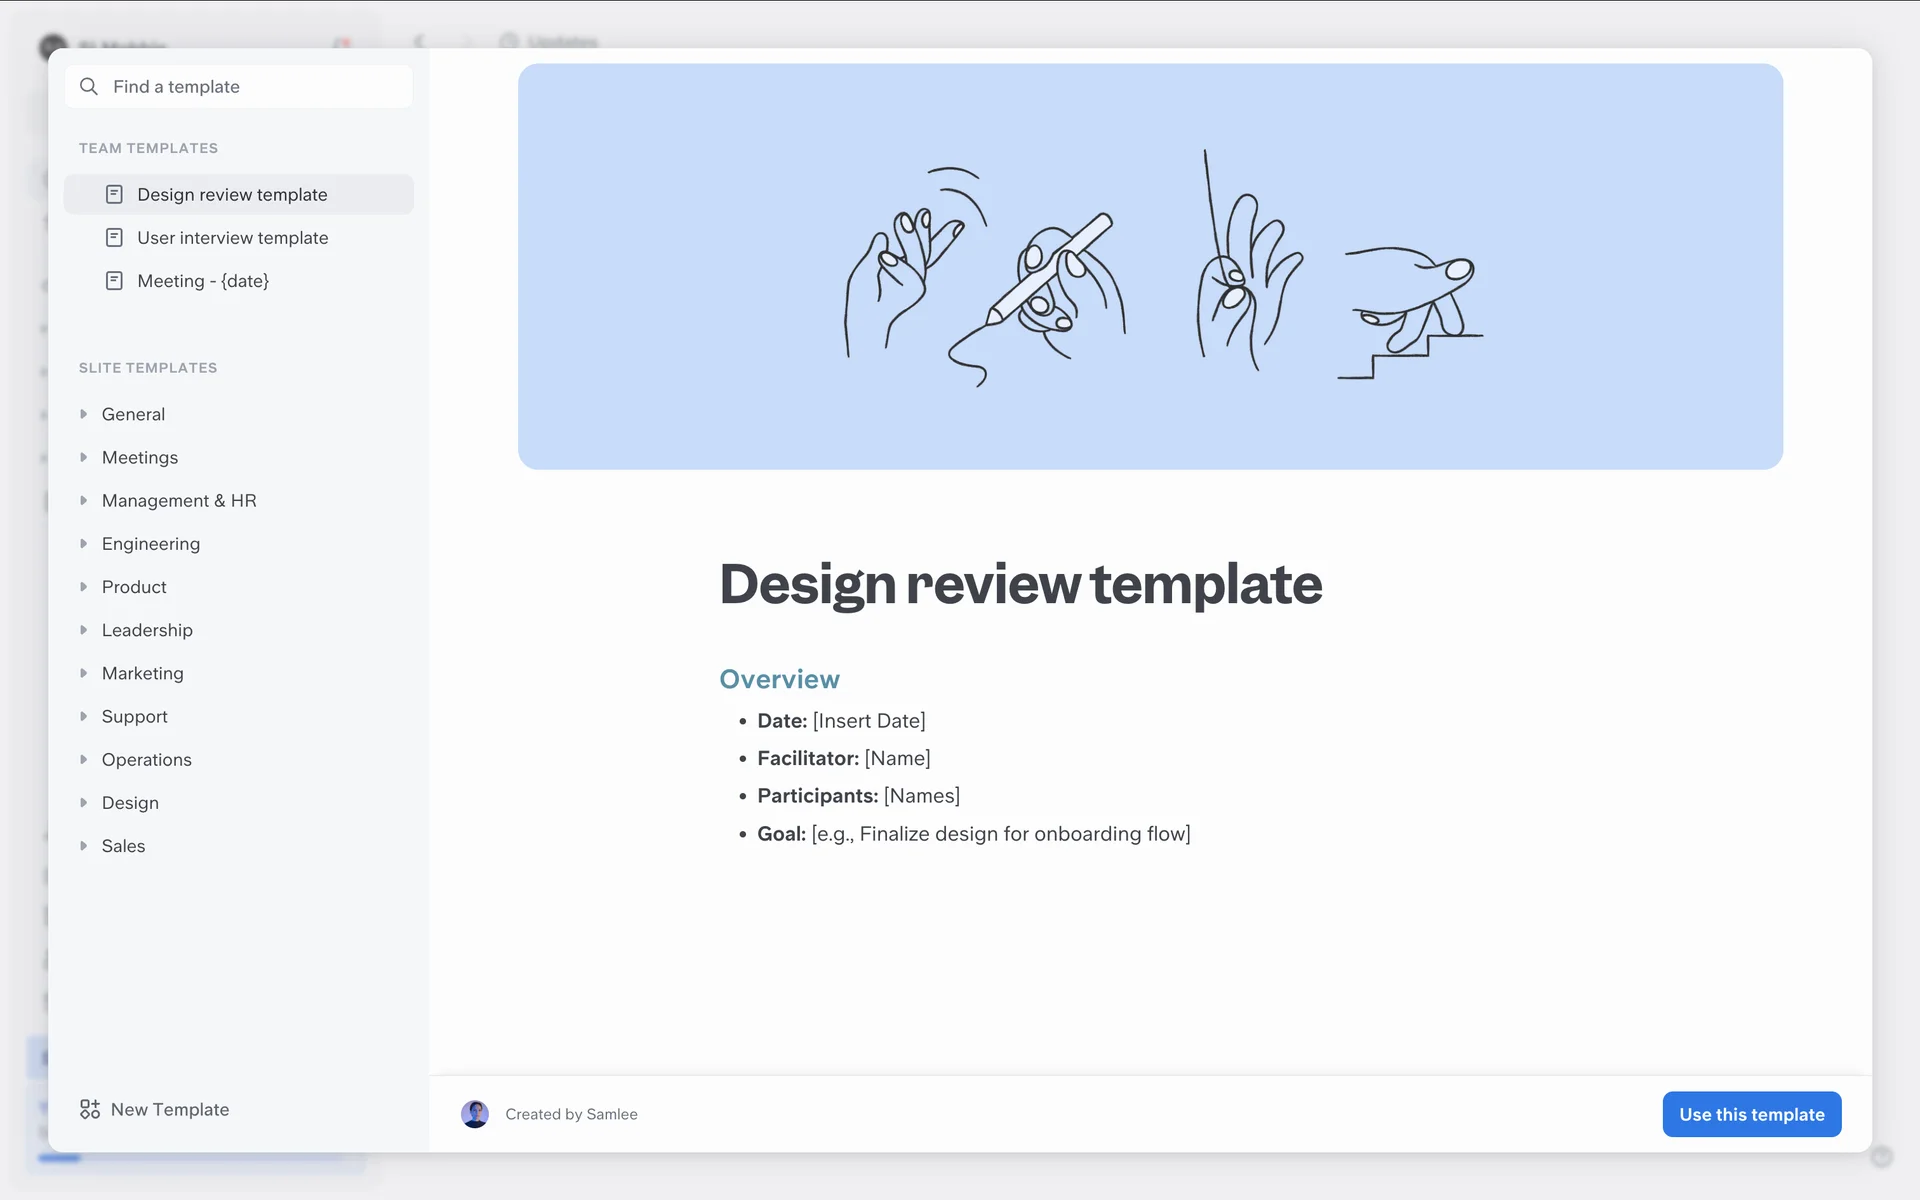
Task: Click the Design review template document icon
Action: click(x=114, y=194)
